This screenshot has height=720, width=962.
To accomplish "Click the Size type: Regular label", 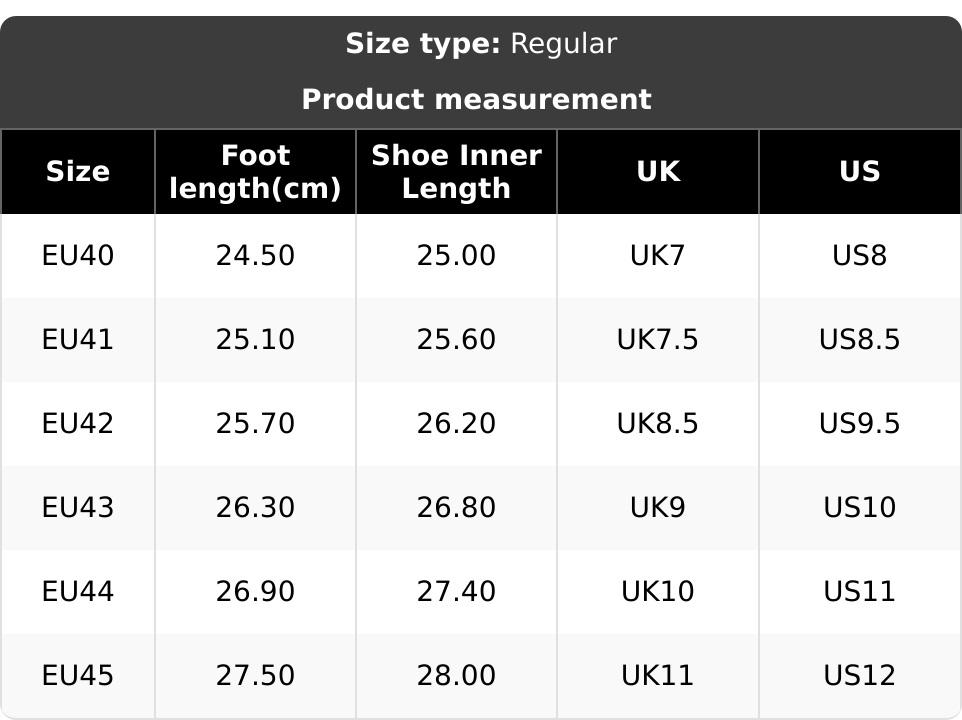I will click(481, 44).
